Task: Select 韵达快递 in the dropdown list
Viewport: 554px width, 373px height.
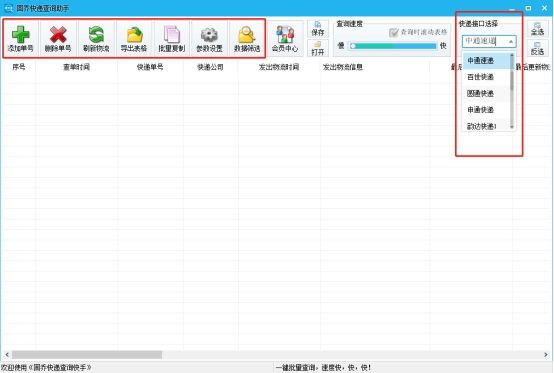Action: tap(486, 126)
